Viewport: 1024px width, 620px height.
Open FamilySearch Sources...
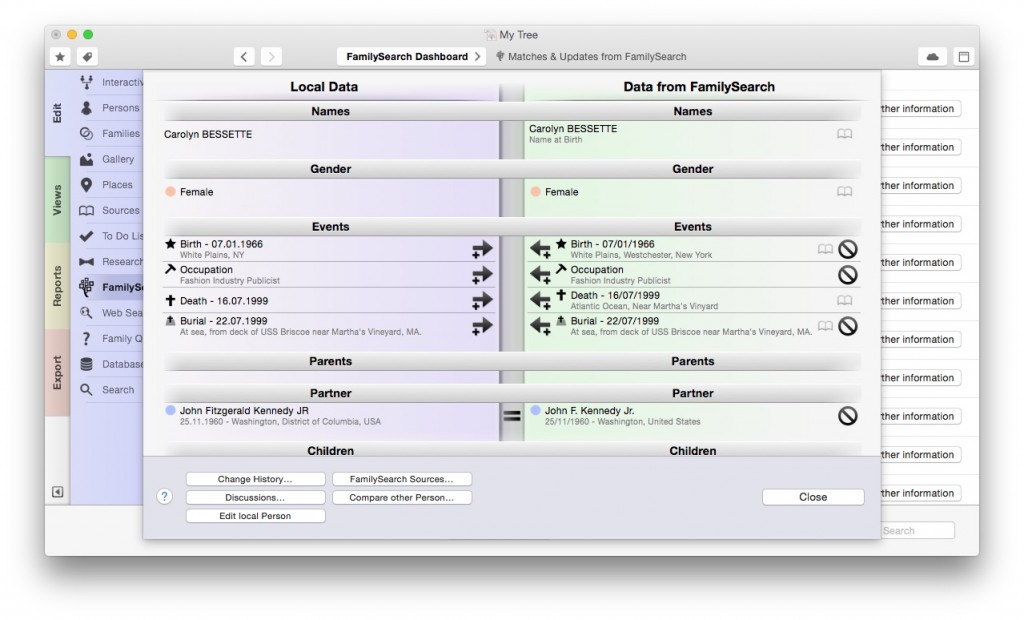[402, 479]
